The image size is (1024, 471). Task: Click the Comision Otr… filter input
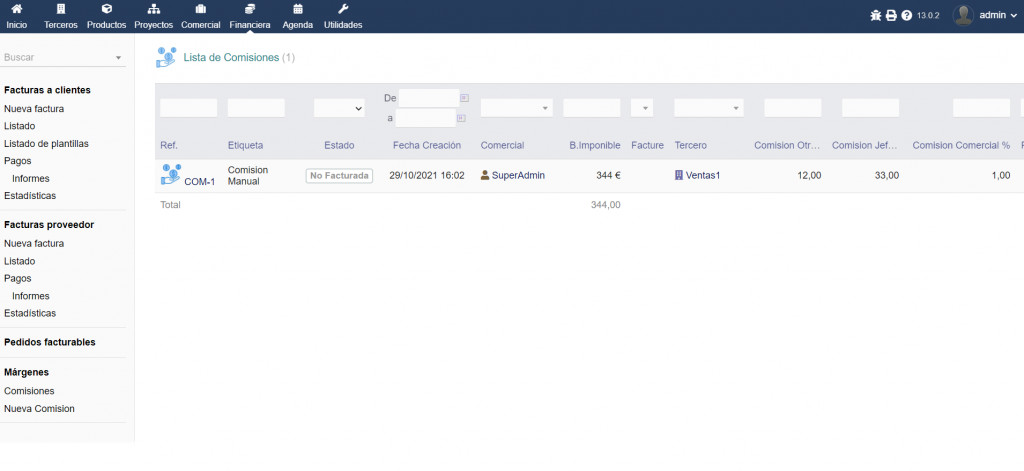(793, 108)
